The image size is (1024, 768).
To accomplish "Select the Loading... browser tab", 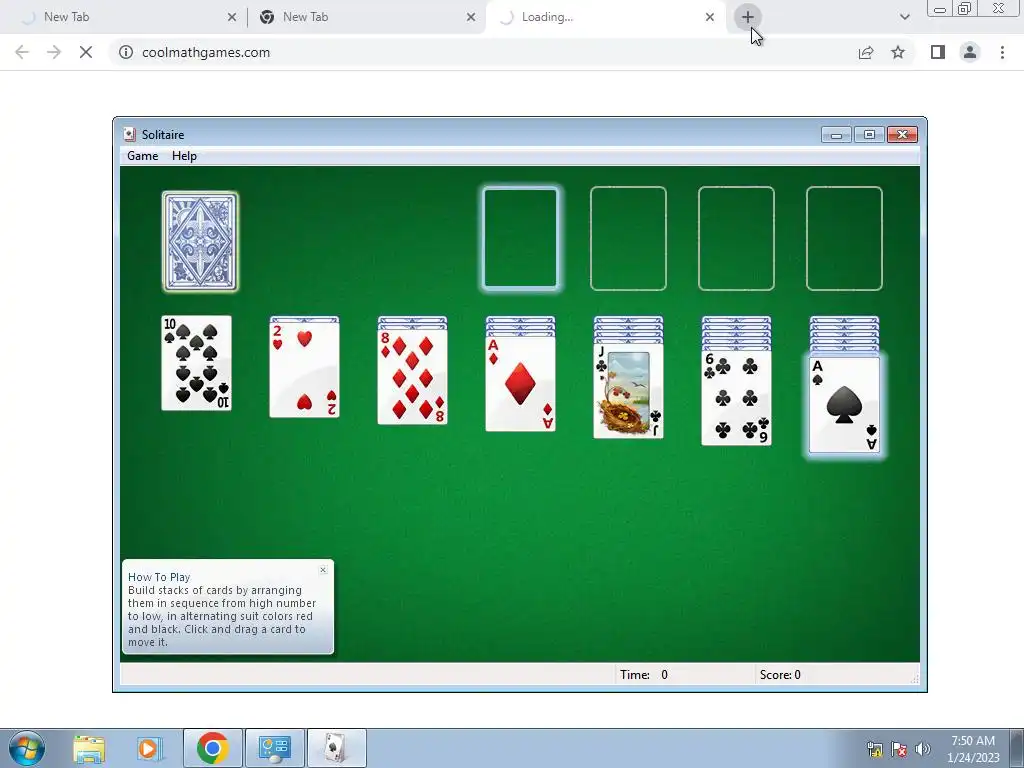I will [604, 17].
